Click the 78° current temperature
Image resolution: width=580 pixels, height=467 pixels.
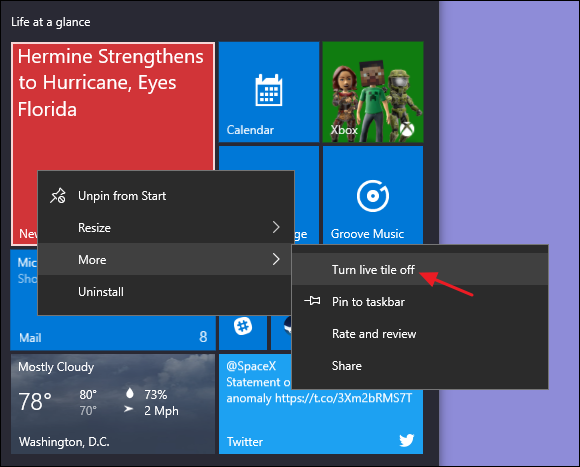tap(35, 402)
